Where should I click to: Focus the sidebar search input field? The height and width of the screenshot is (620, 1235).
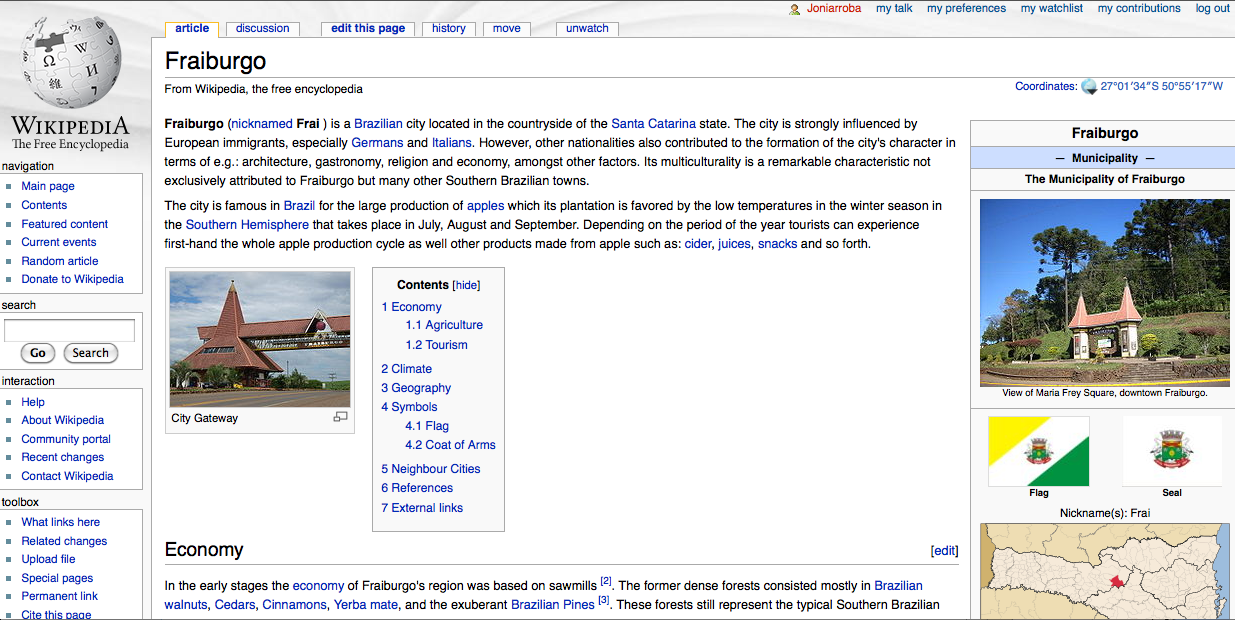click(69, 330)
